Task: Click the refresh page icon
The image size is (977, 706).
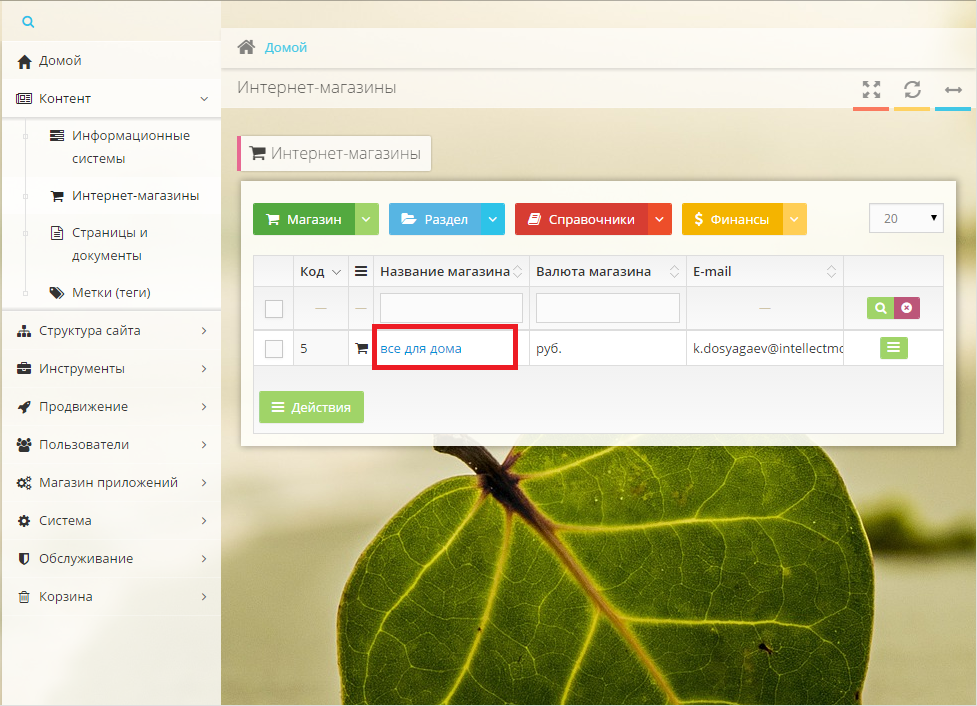Action: click(x=912, y=89)
